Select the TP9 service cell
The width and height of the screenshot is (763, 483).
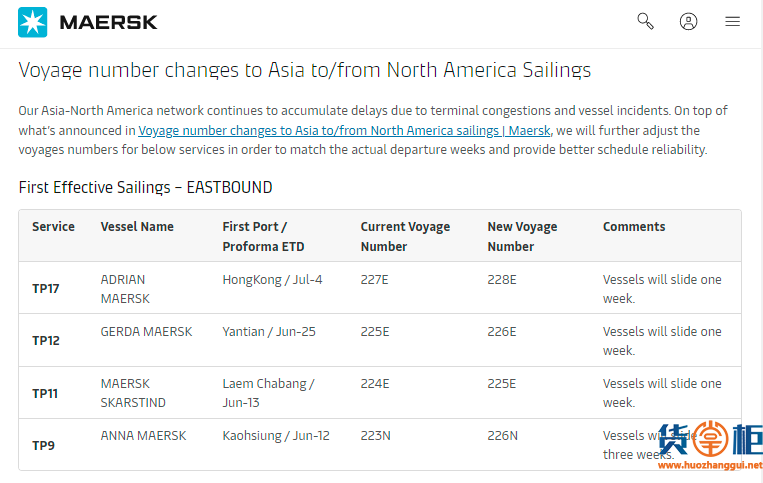43,445
